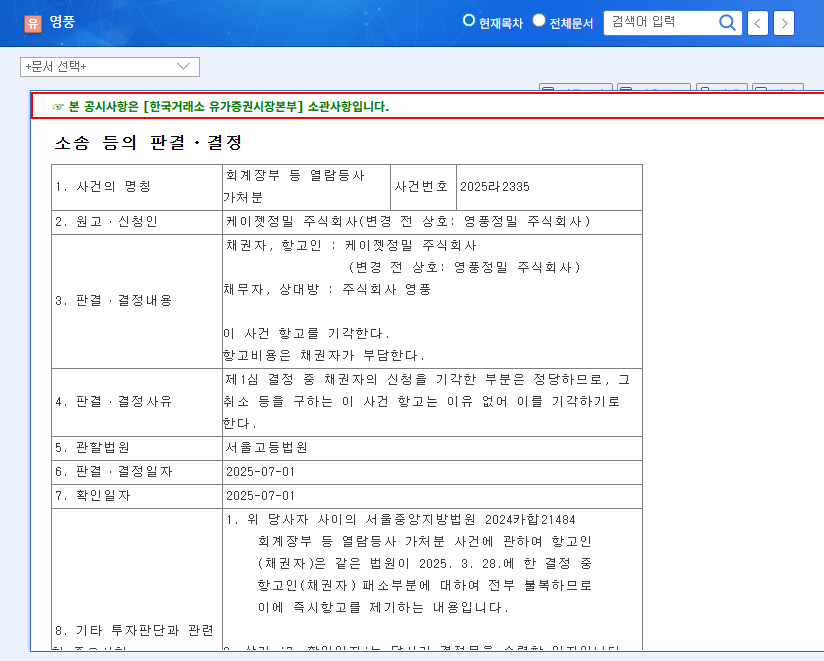
Task: Click the 2025-07-01 date in the 판결ㆍ결정일자 row
Action: pyautogui.click(x=261, y=472)
